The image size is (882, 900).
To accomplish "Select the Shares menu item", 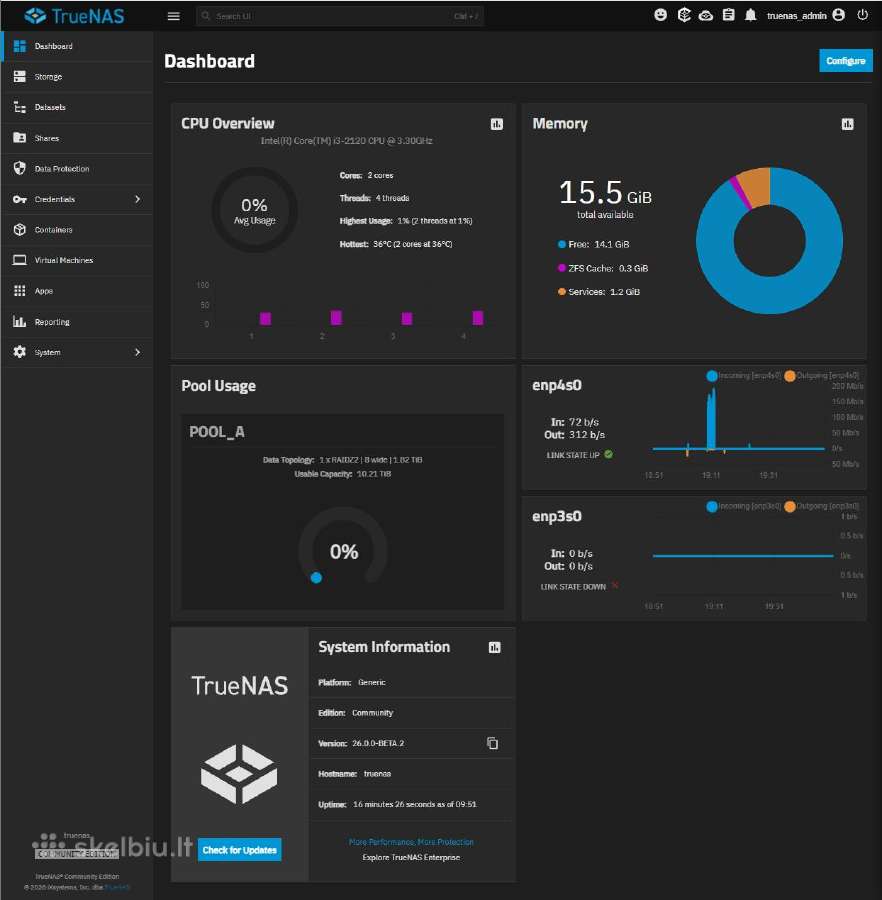I will [x=77, y=138].
